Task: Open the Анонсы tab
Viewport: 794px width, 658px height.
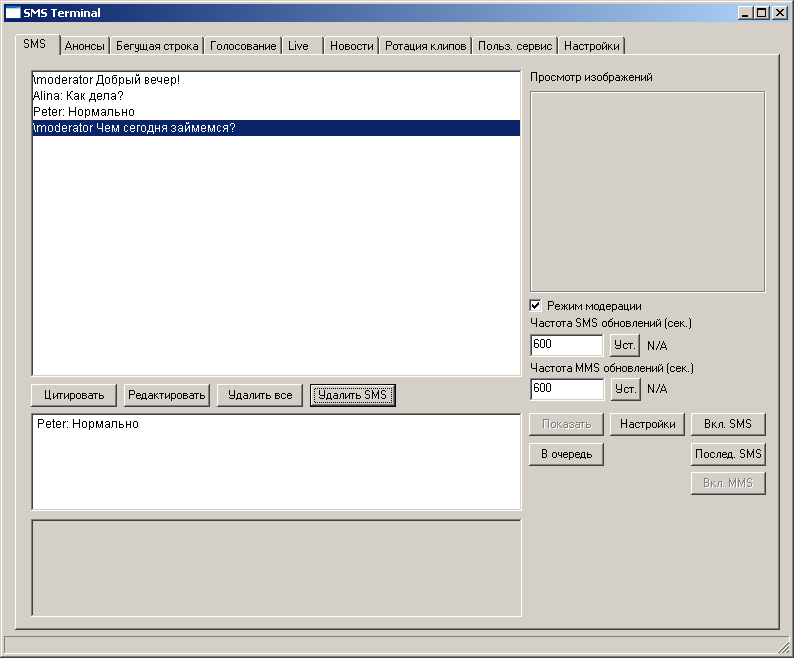Action: pos(85,46)
